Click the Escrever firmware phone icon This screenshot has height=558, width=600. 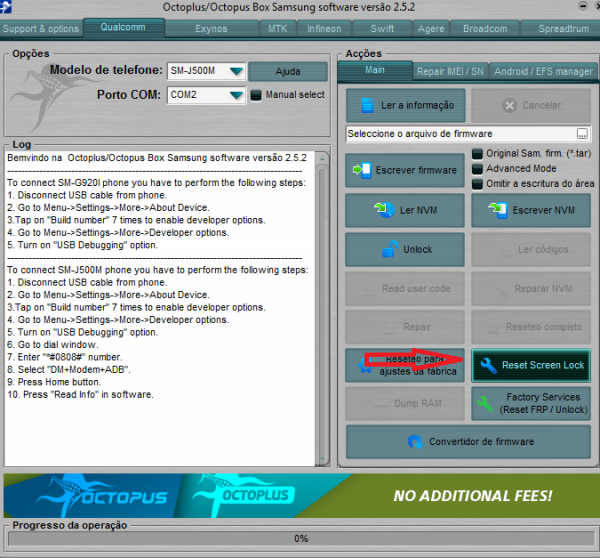click(362, 170)
